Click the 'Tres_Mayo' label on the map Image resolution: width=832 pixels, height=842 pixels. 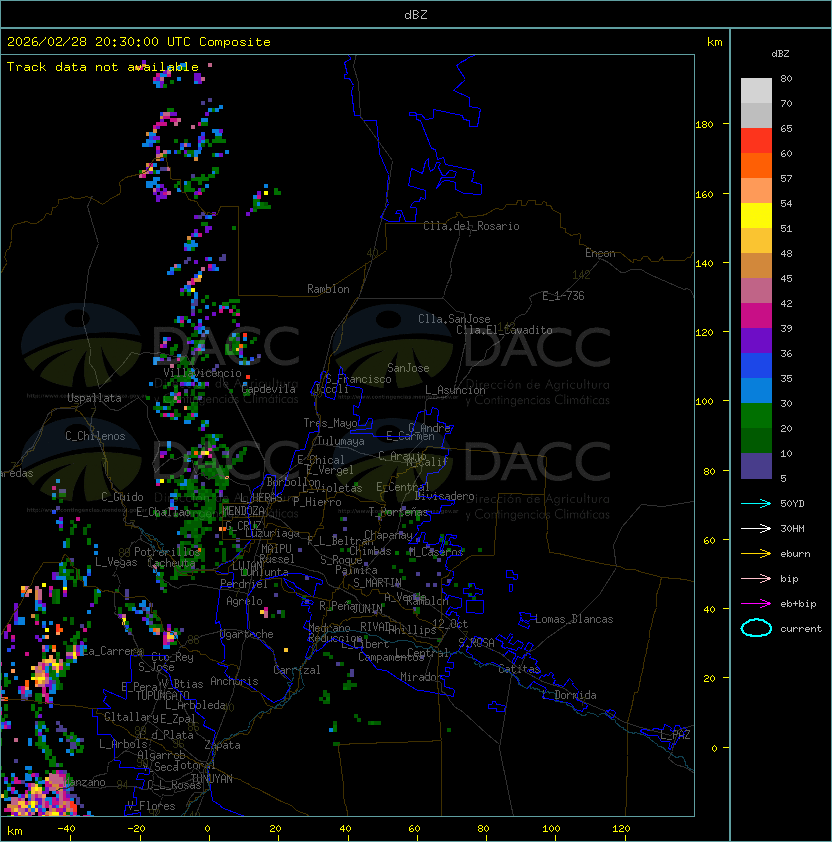click(x=330, y=423)
